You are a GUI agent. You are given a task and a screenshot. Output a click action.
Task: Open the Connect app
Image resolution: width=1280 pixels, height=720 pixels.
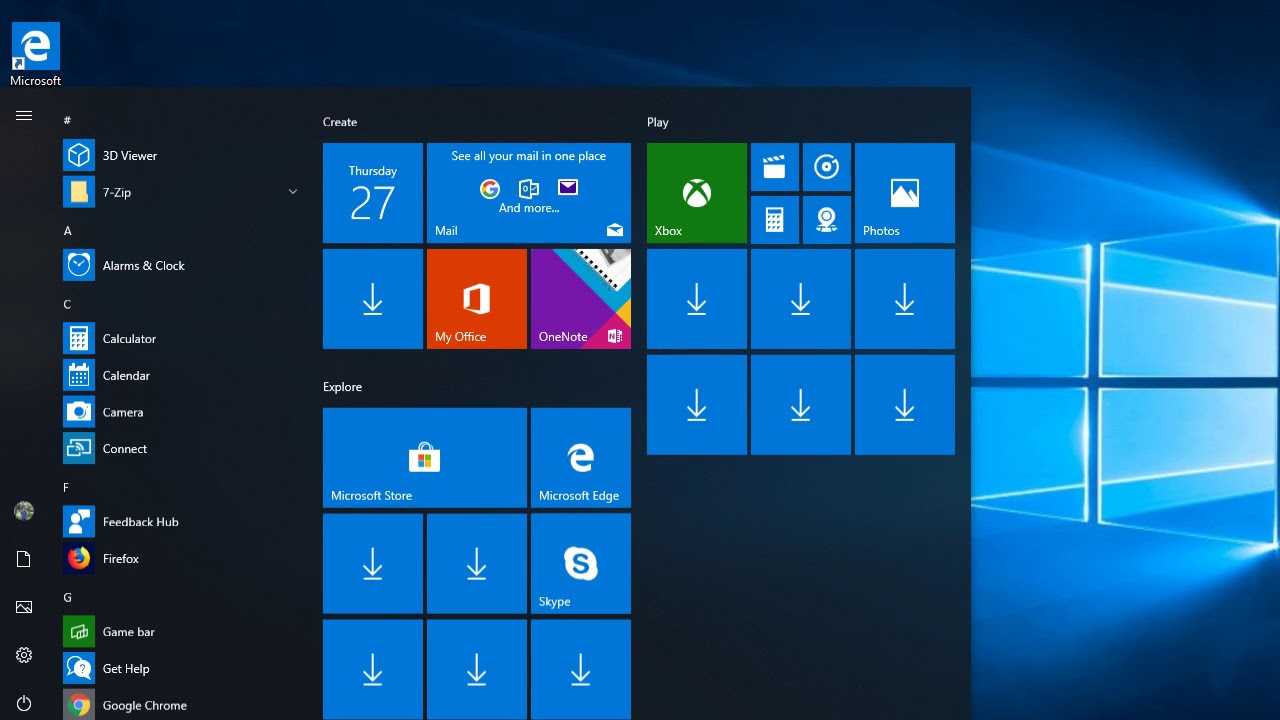(x=185, y=449)
